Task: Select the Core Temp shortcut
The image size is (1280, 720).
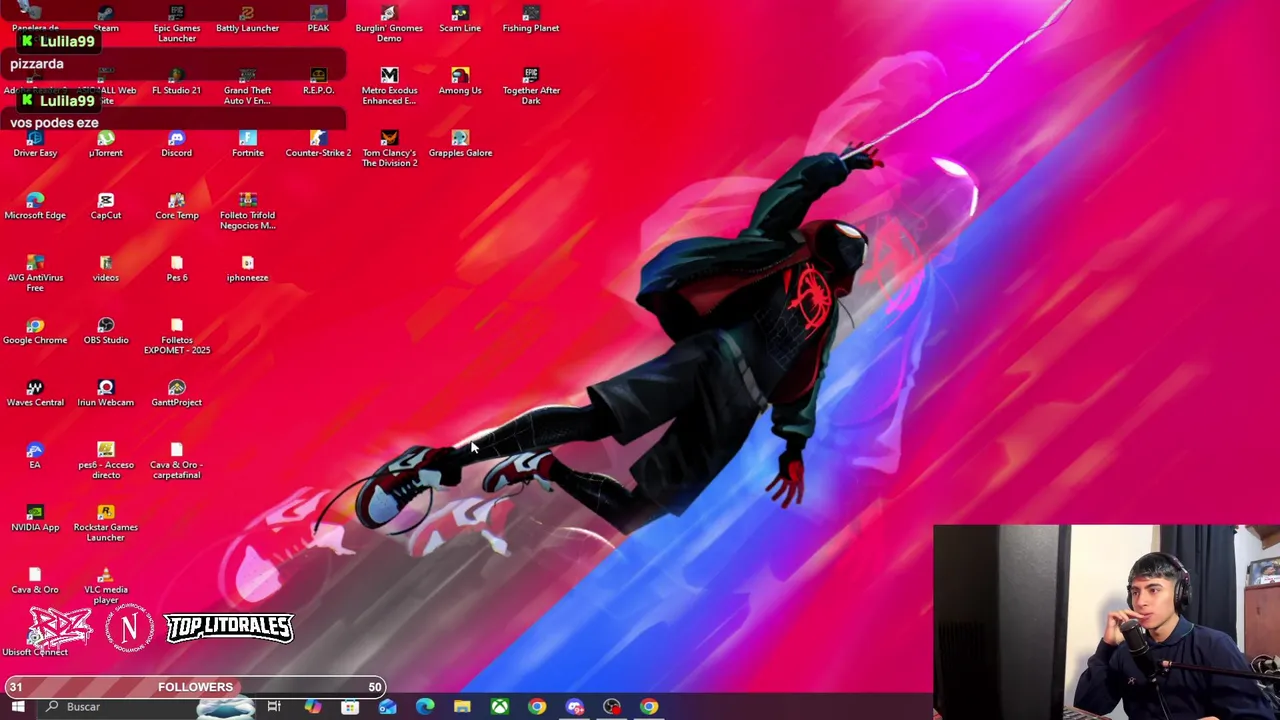Action: 177,206
